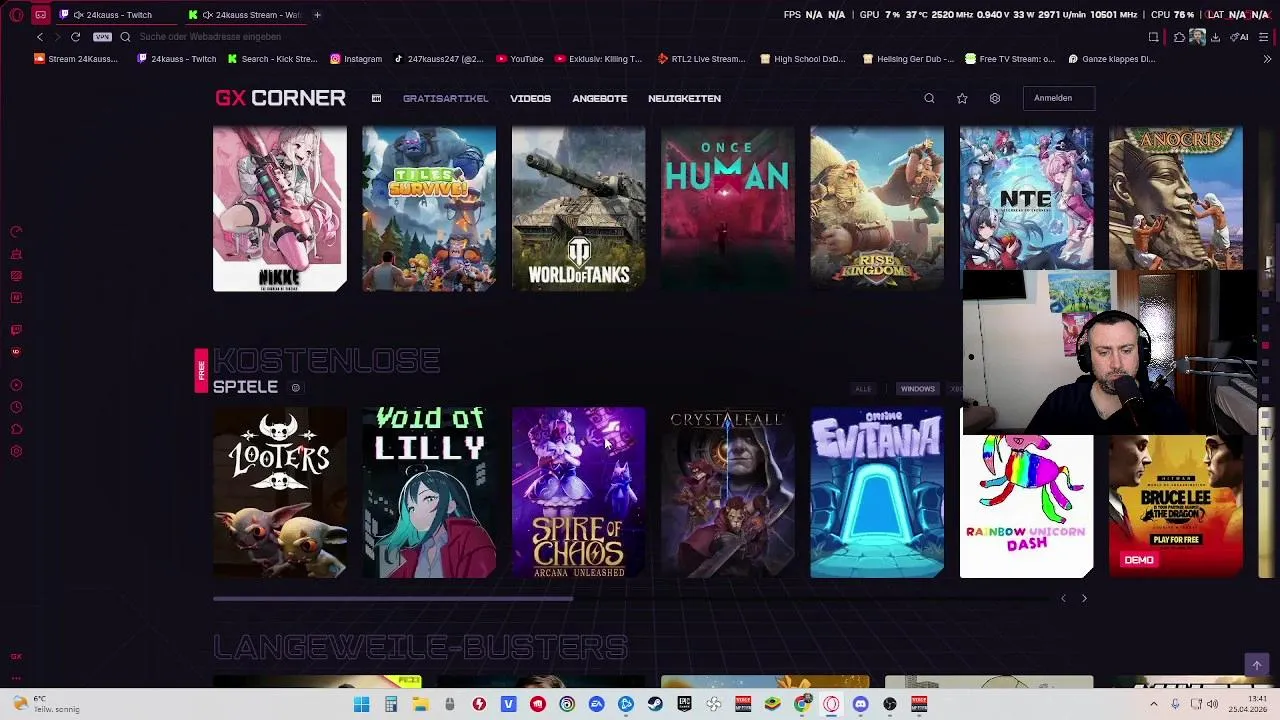Viewport: 1280px width, 720px height.
Task: Open a new browser tab
Action: (x=317, y=15)
